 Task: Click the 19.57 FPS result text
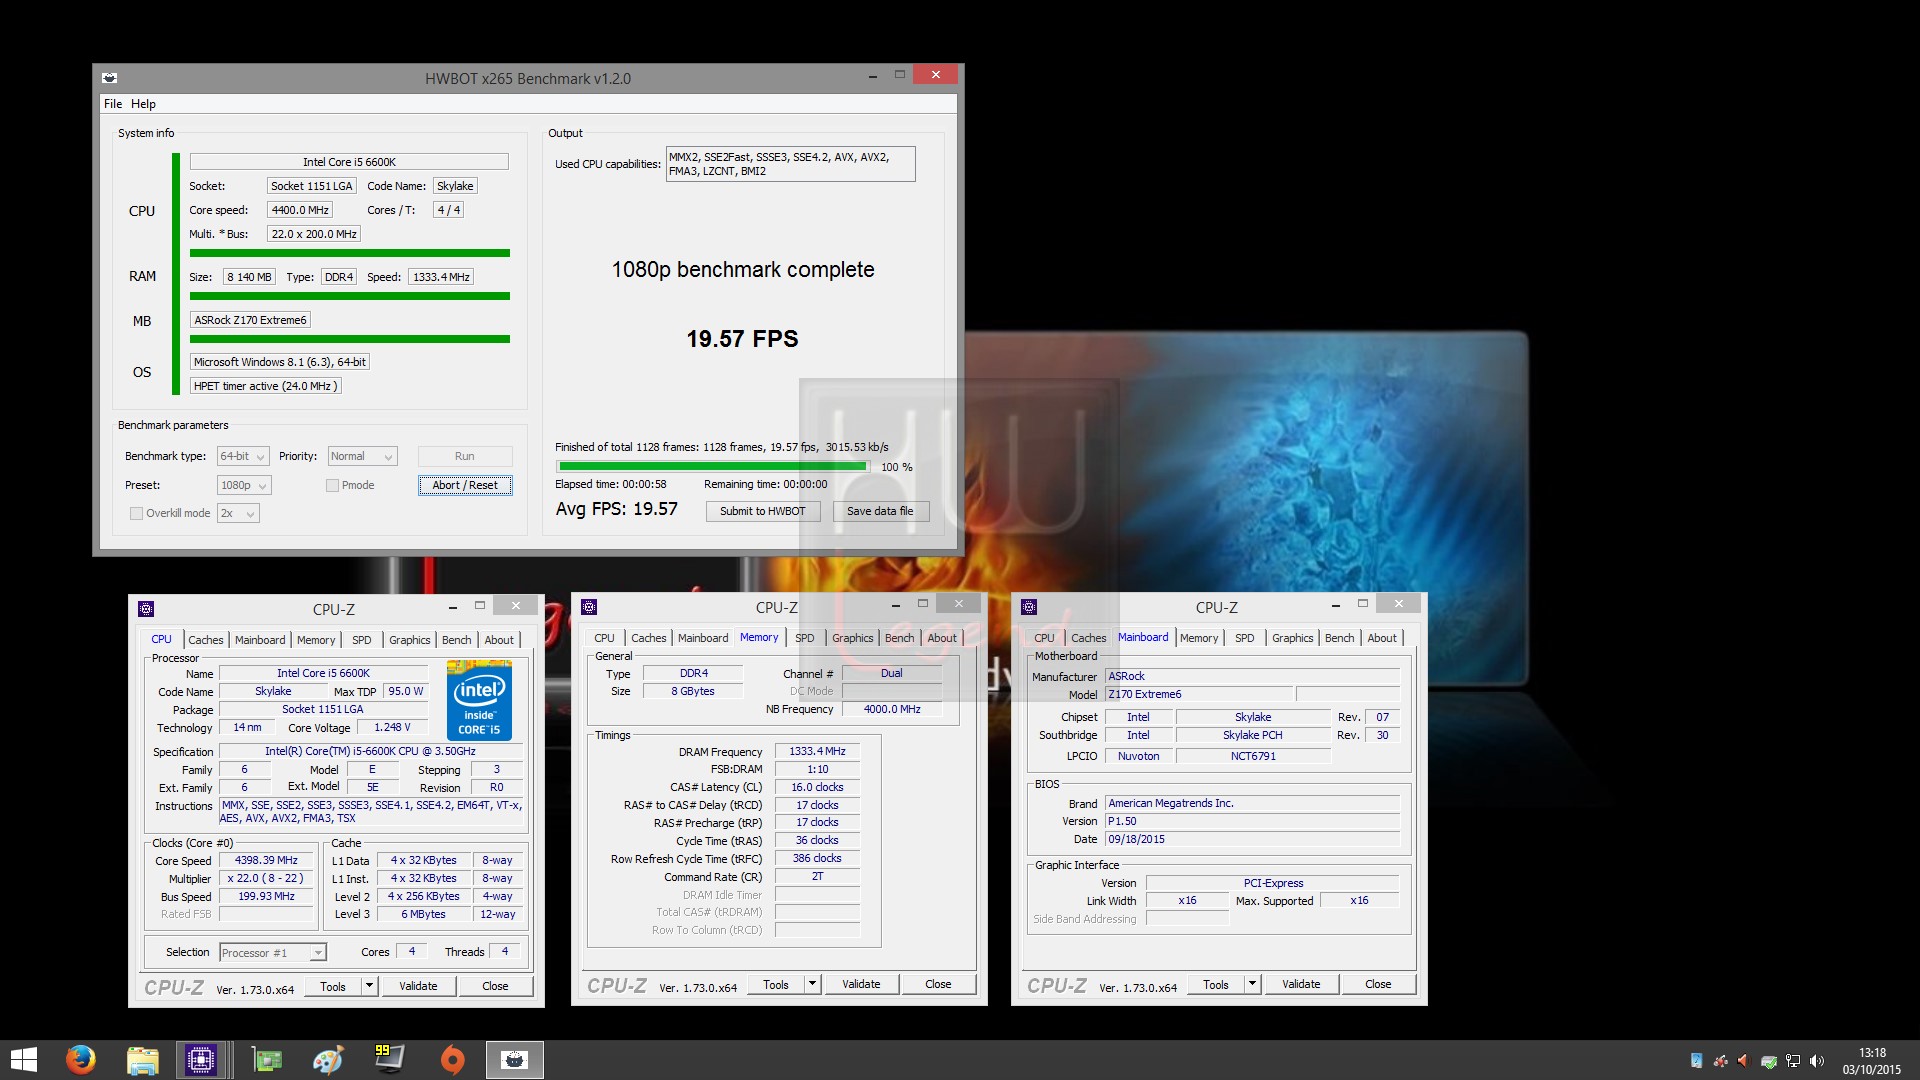(742, 339)
